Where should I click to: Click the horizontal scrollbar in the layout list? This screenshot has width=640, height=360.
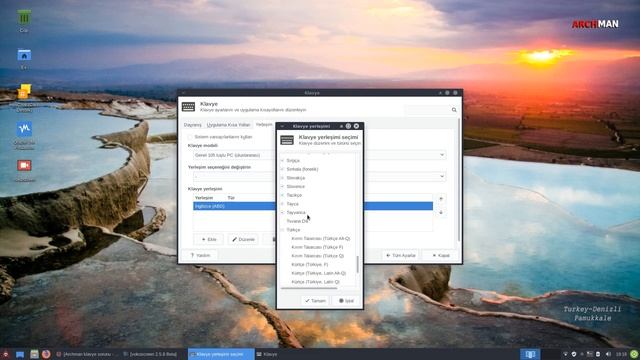[x=309, y=288]
